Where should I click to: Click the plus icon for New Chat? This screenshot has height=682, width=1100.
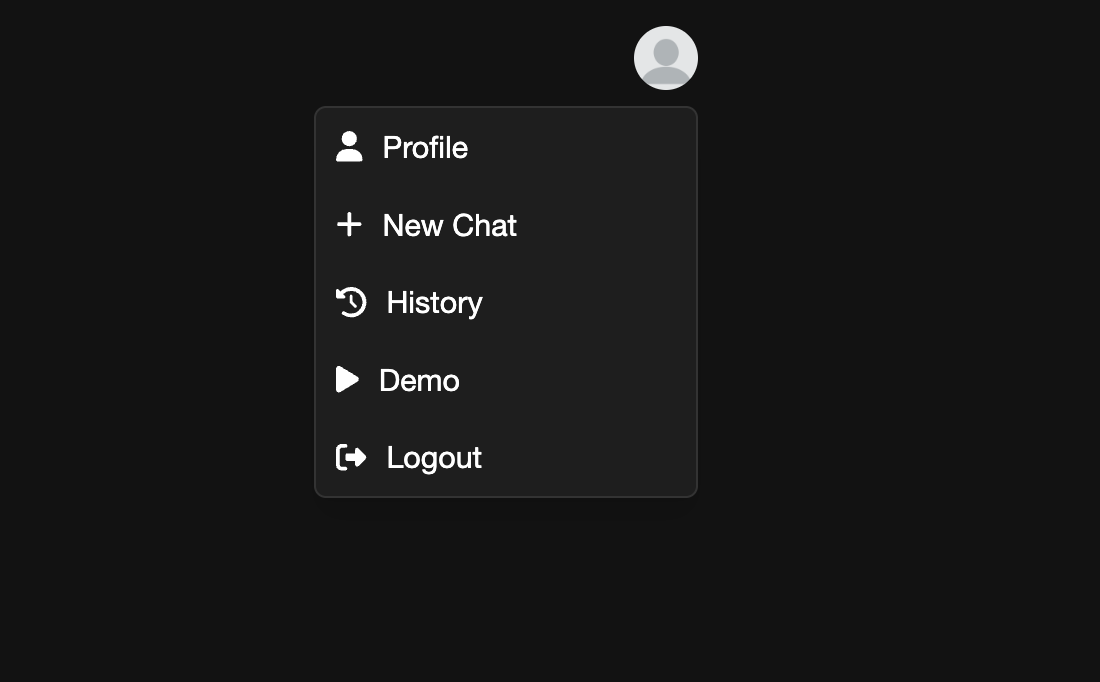click(x=349, y=225)
